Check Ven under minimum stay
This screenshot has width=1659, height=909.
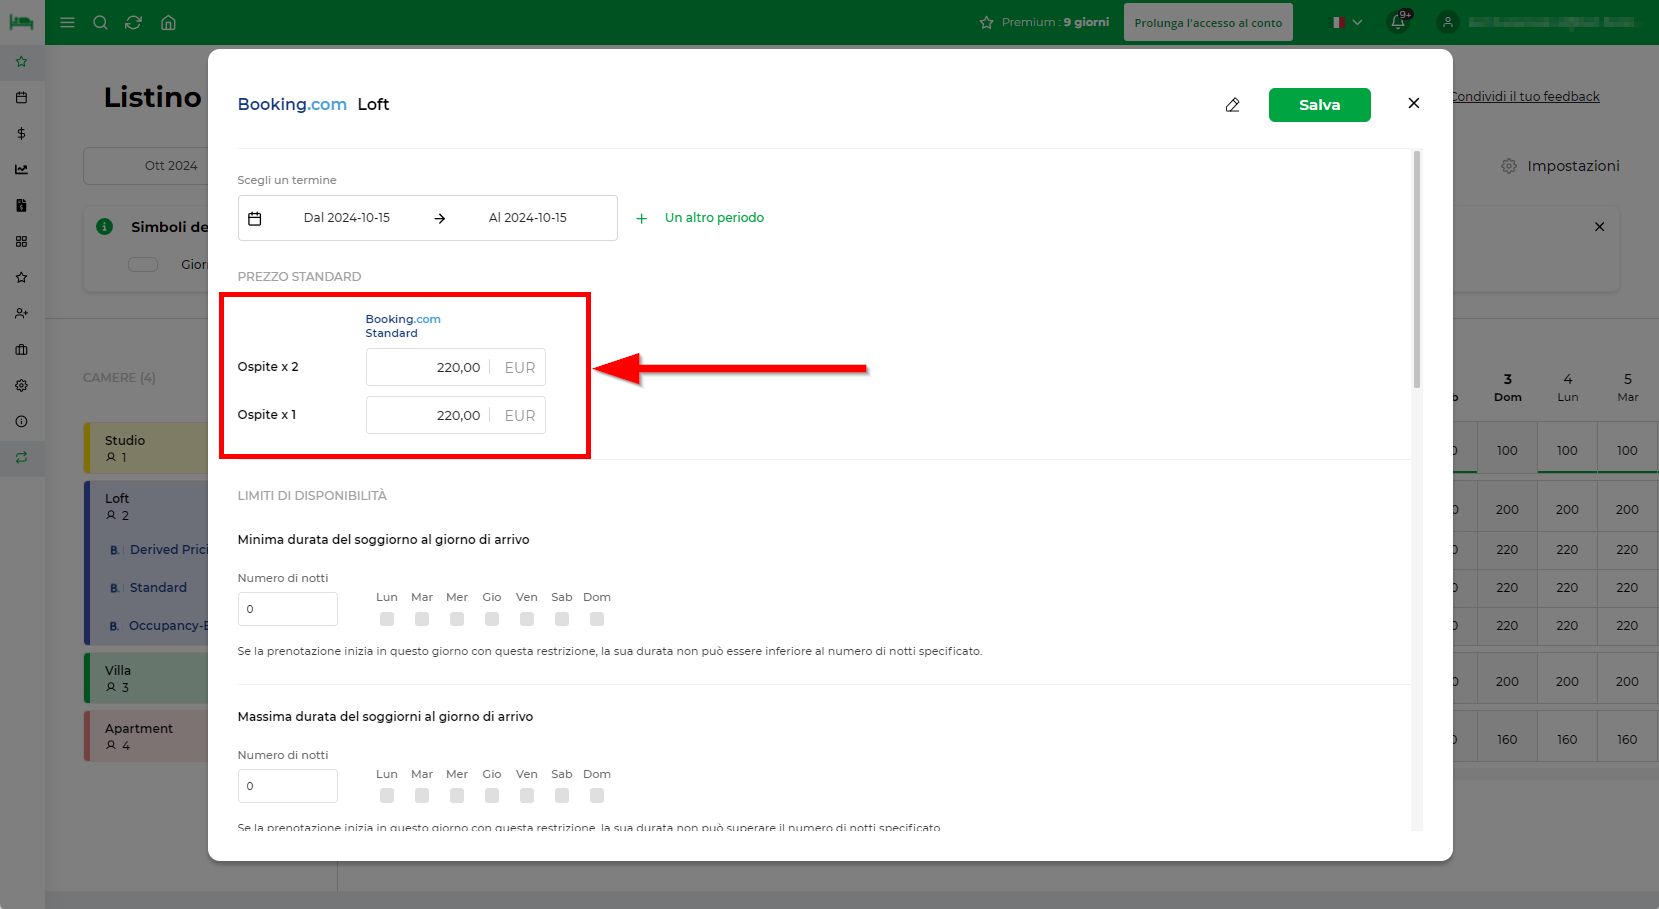point(527,619)
